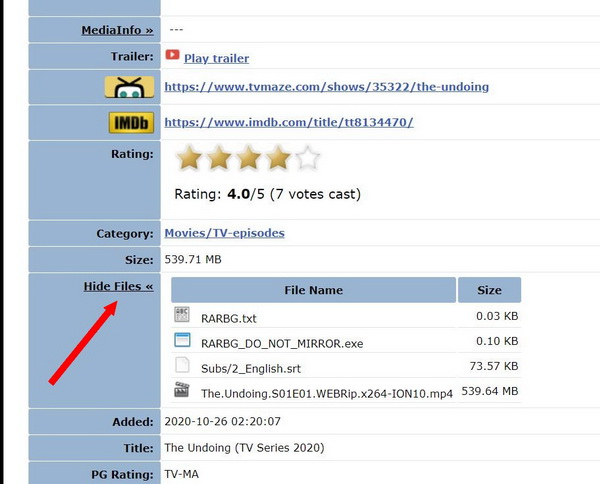Click the RARBG.txt text file icon

point(182,317)
